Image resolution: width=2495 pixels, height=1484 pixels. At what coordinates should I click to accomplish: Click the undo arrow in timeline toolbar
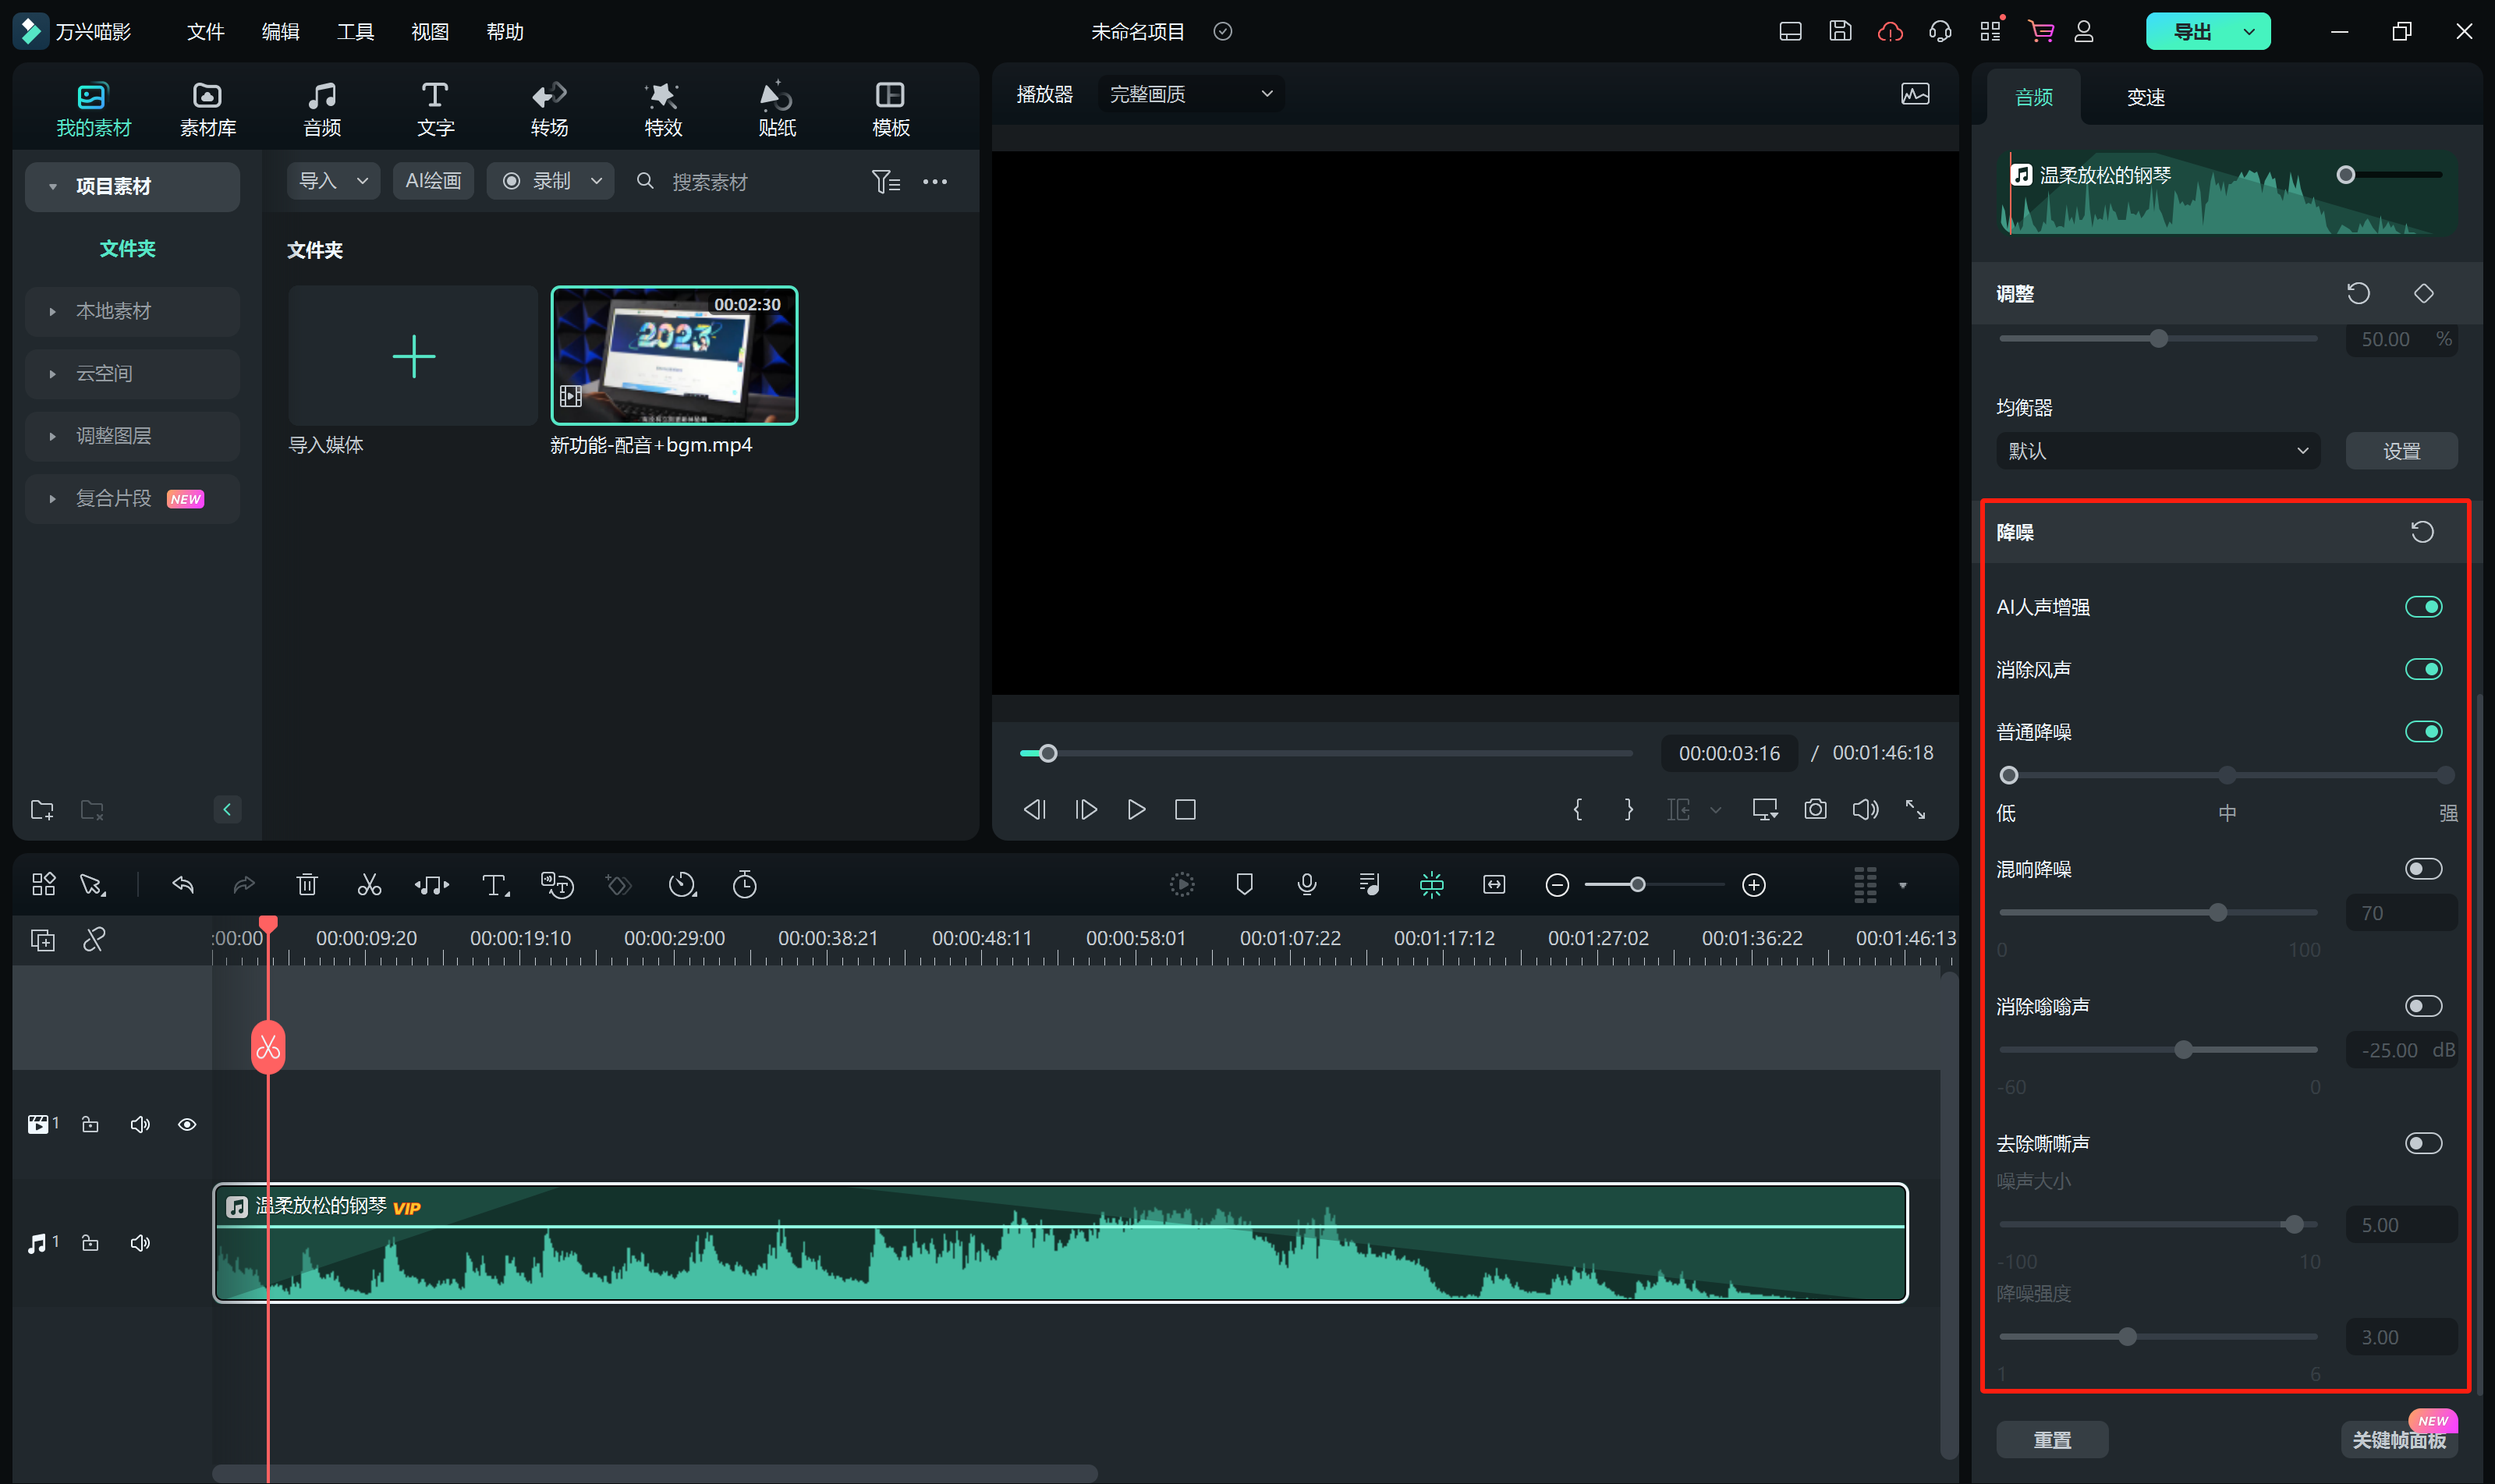(183, 885)
